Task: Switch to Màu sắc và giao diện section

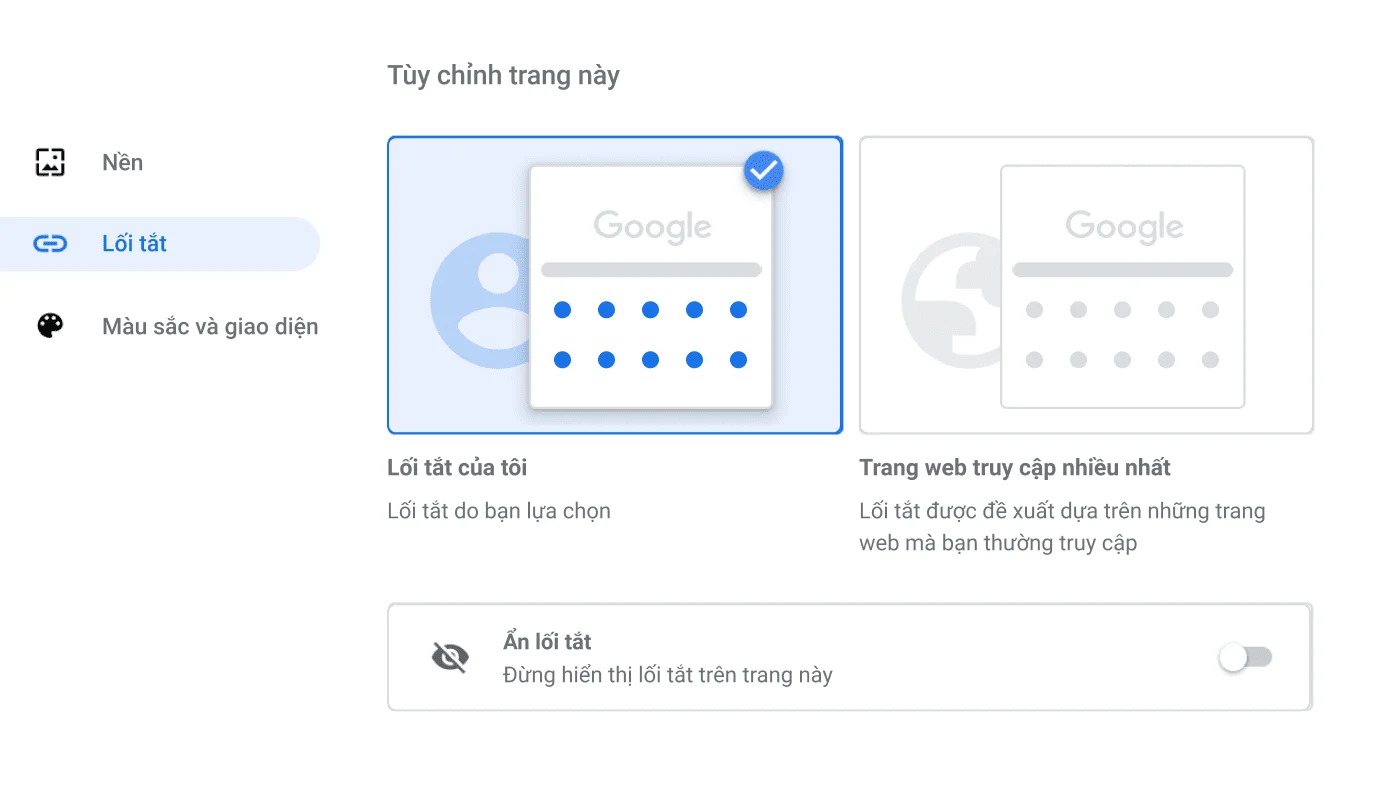Action: [x=208, y=325]
